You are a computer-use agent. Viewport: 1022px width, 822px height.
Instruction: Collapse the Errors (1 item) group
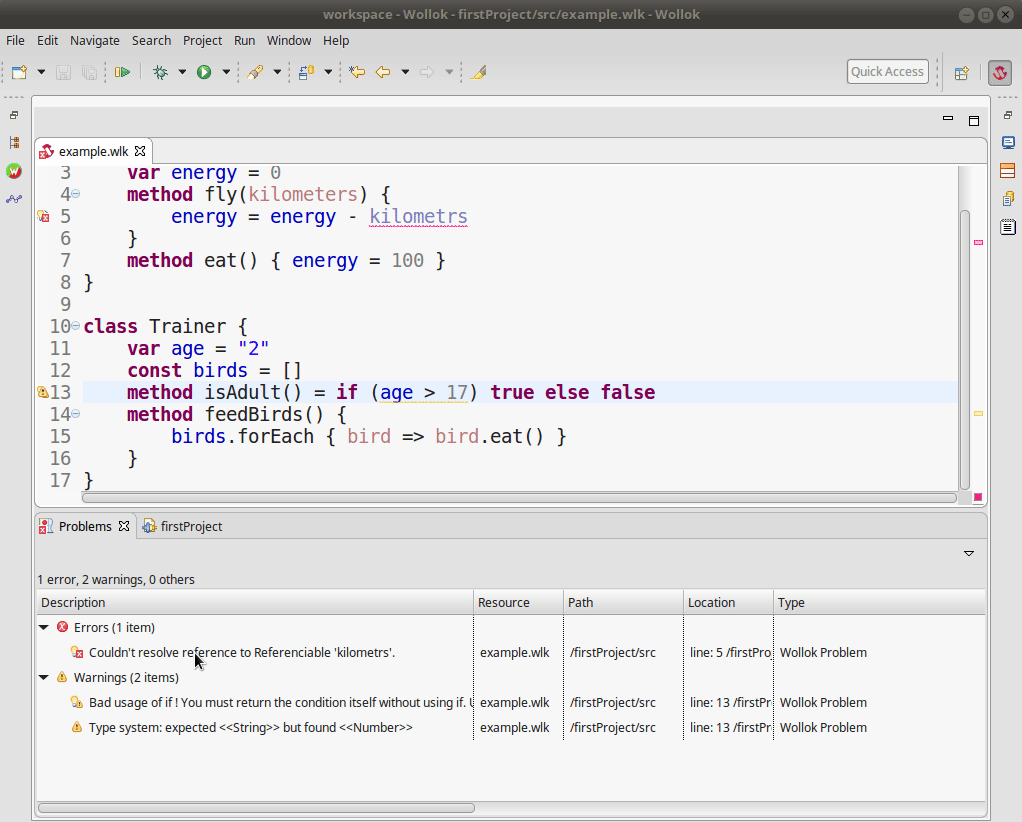point(44,628)
